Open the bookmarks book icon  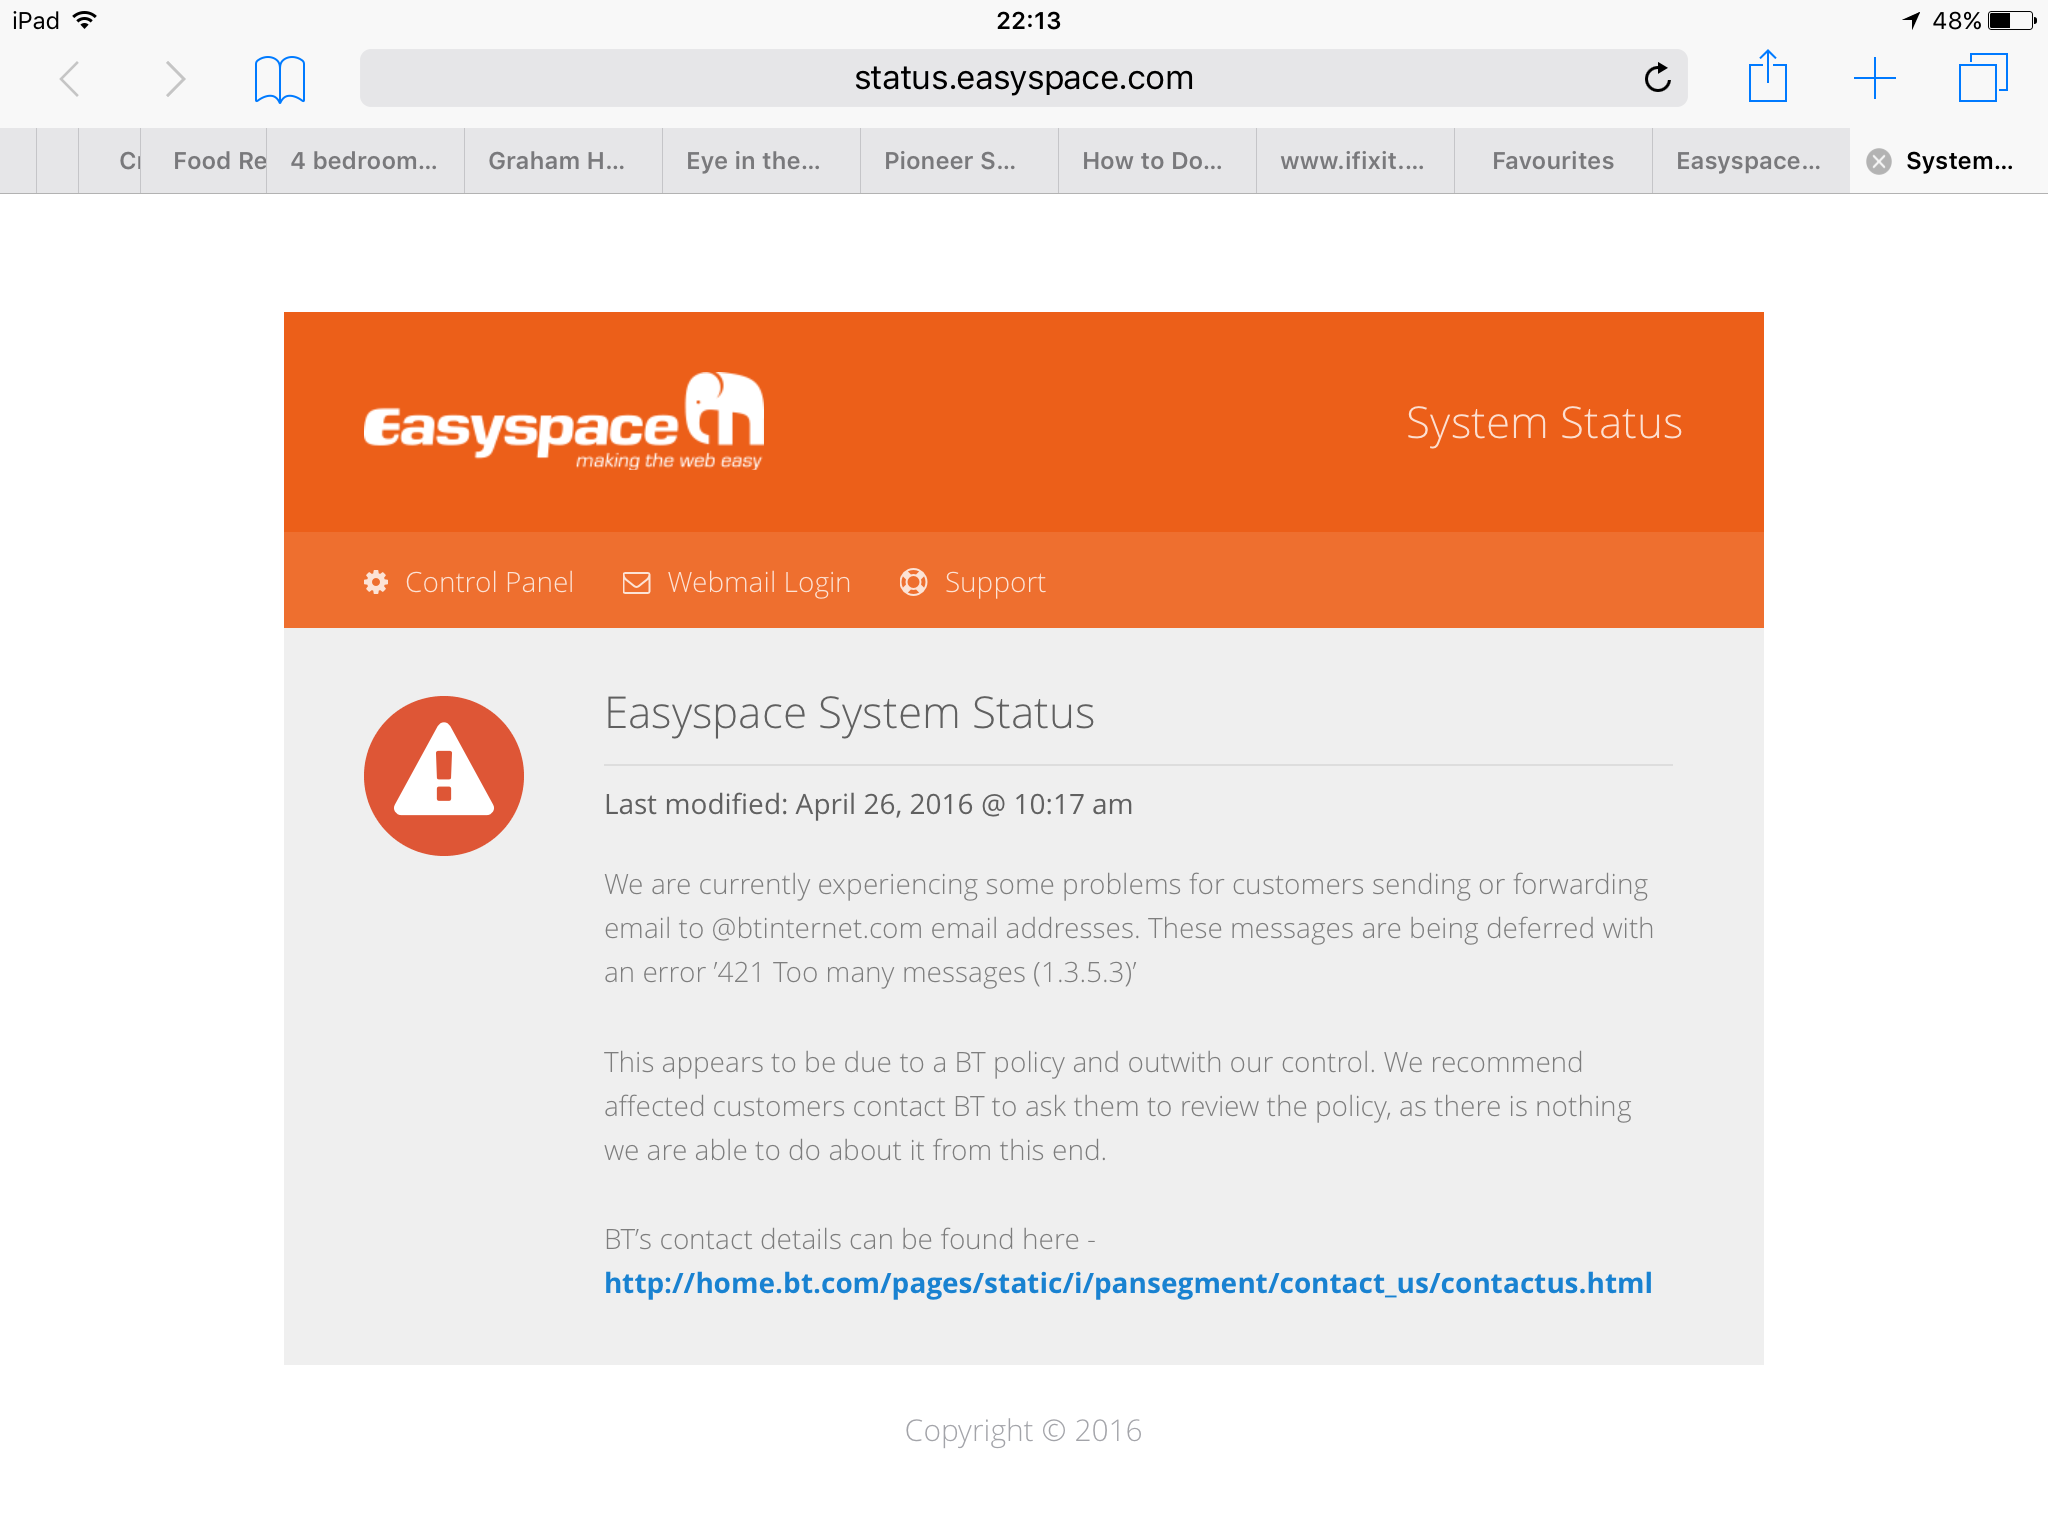pyautogui.click(x=280, y=79)
